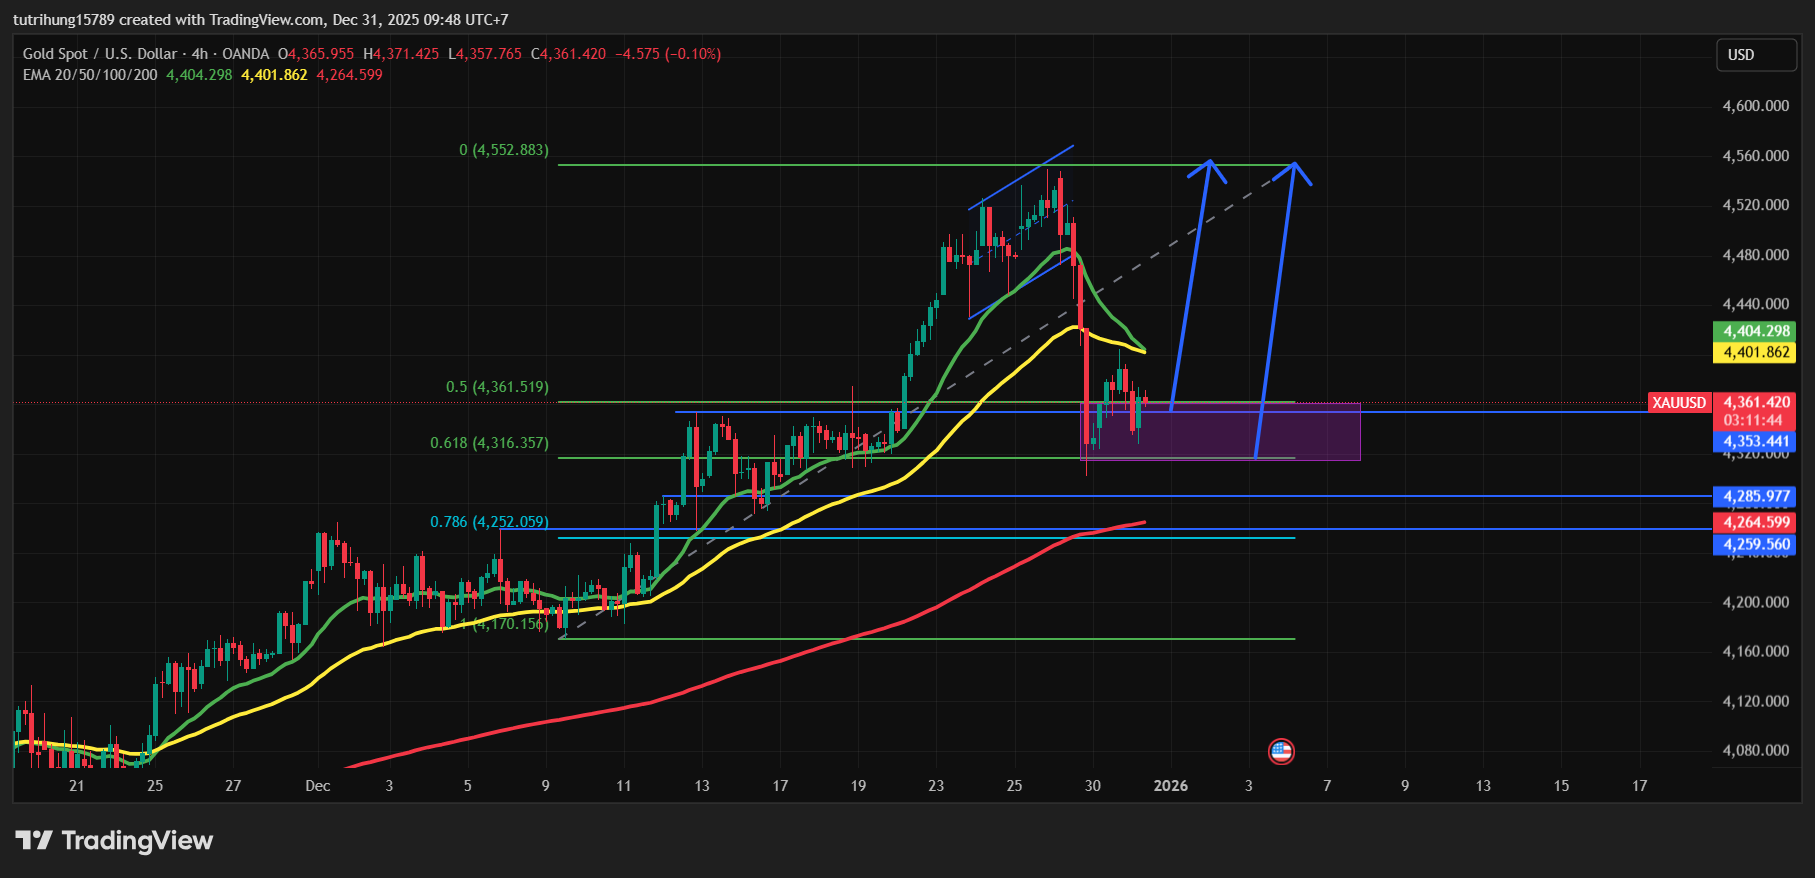
Task: Click the yellow 4,401.862 EMA price tag
Action: (x=1755, y=352)
